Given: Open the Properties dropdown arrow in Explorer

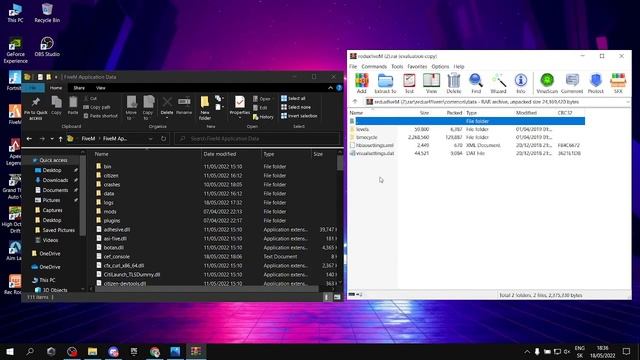Looking at the screenshot, I should [240, 118].
